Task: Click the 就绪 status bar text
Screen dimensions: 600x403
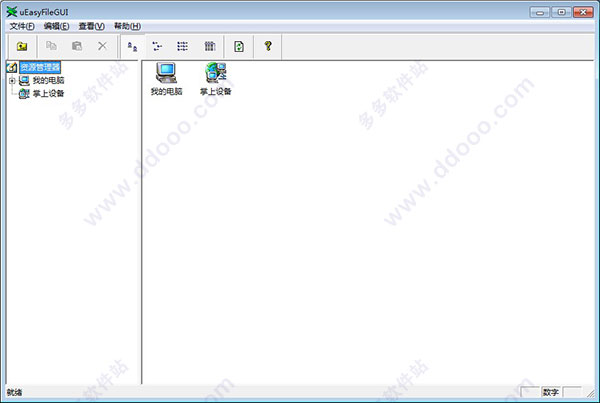Action: click(15, 392)
